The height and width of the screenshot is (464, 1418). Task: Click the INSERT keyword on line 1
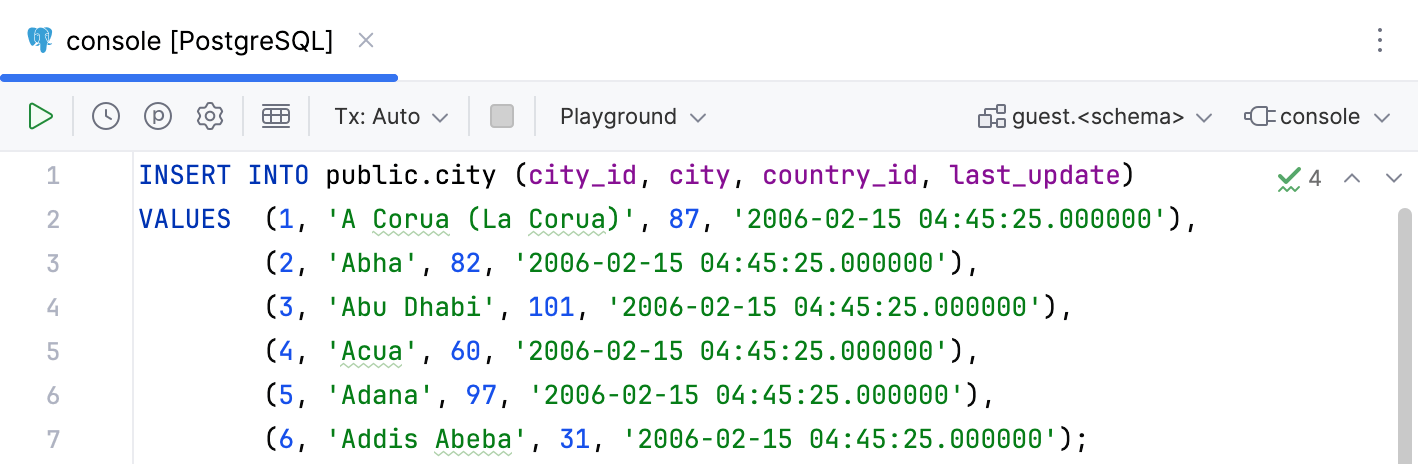click(x=185, y=176)
